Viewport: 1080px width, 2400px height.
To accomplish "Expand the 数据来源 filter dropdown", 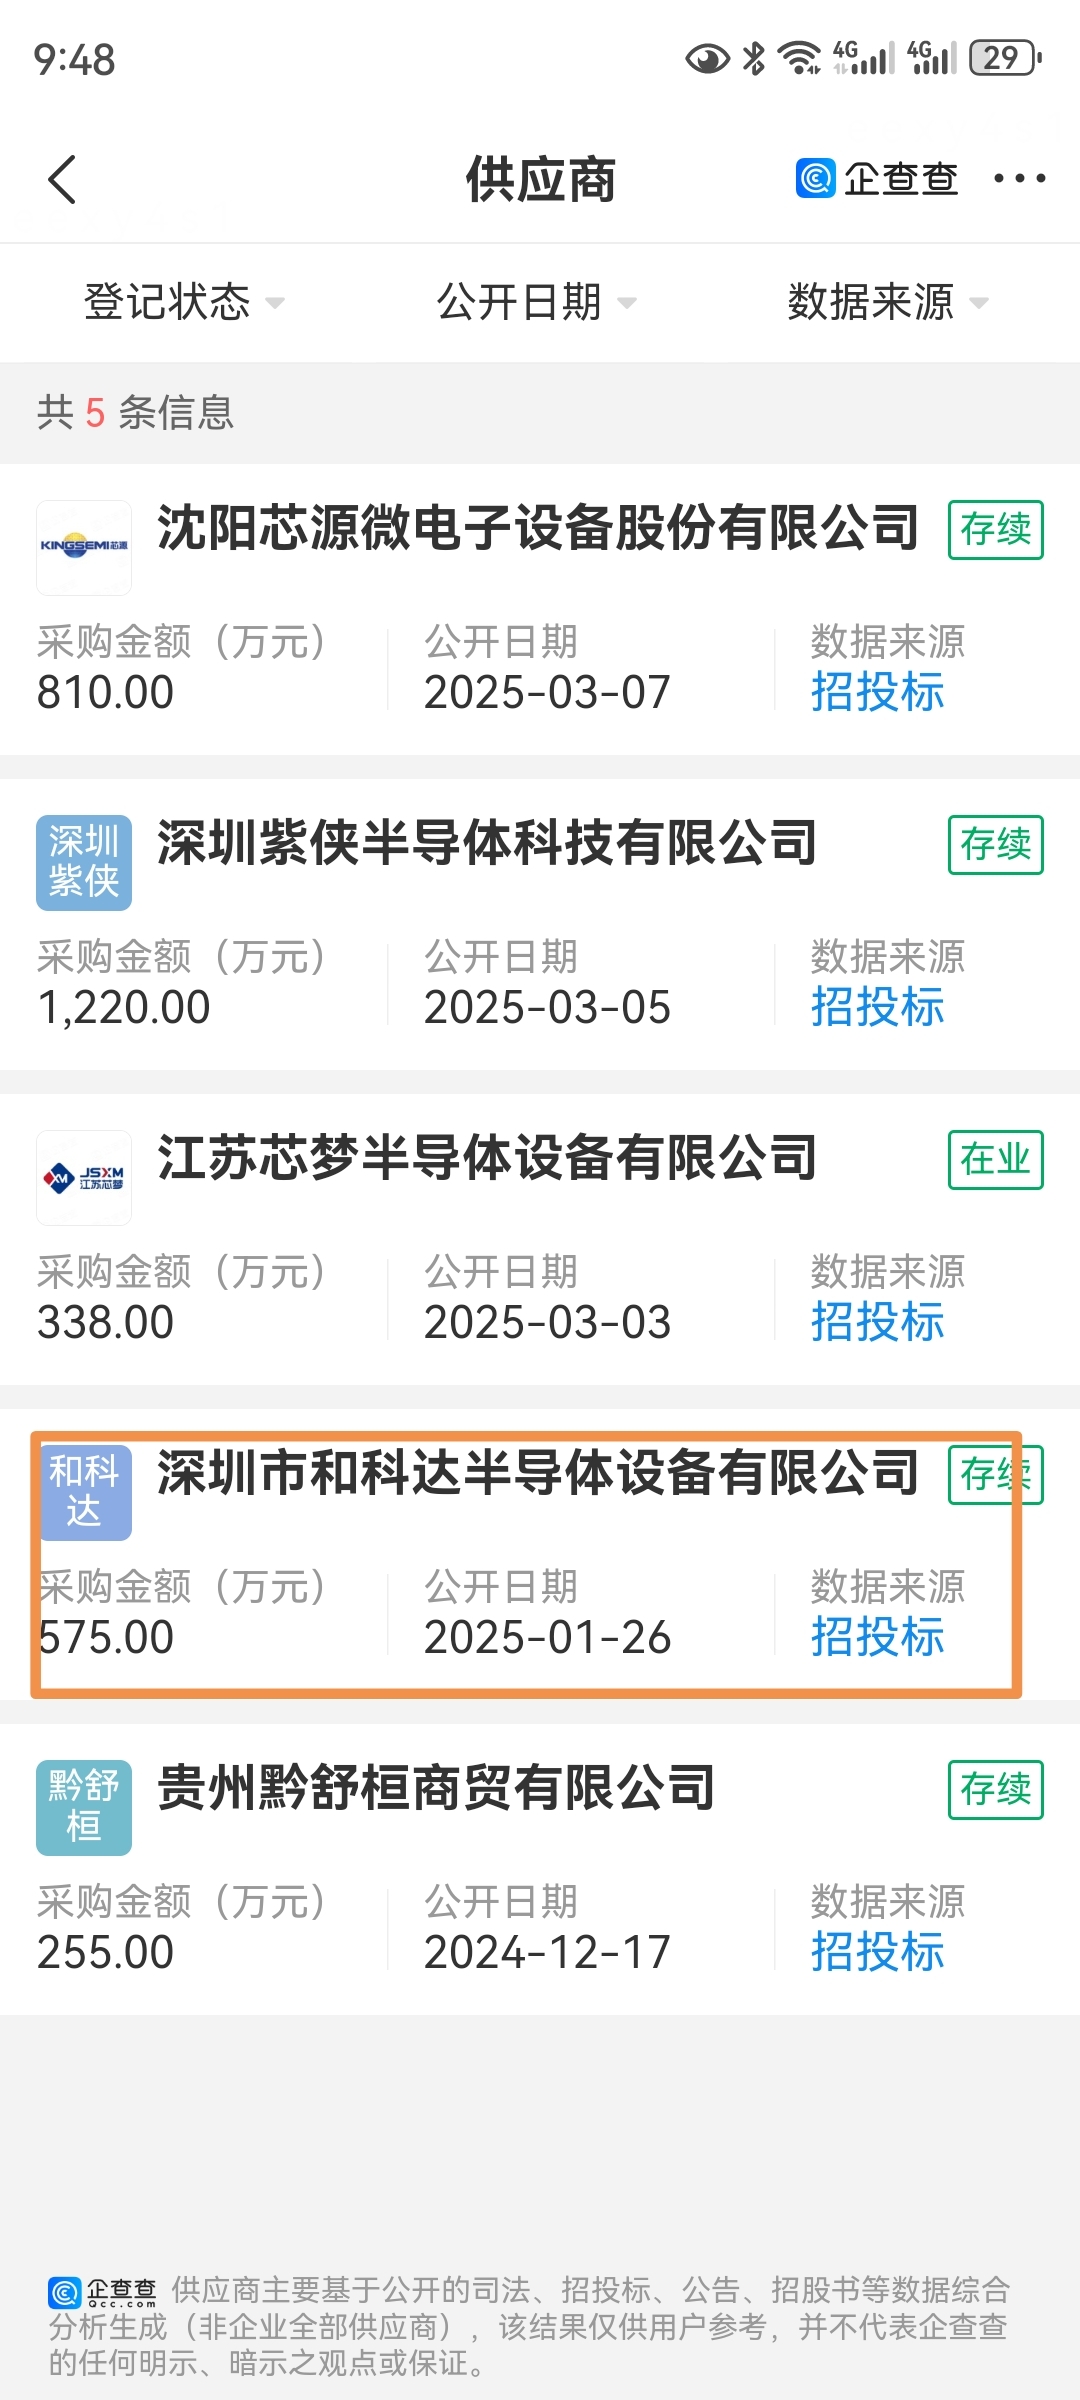I will 888,302.
